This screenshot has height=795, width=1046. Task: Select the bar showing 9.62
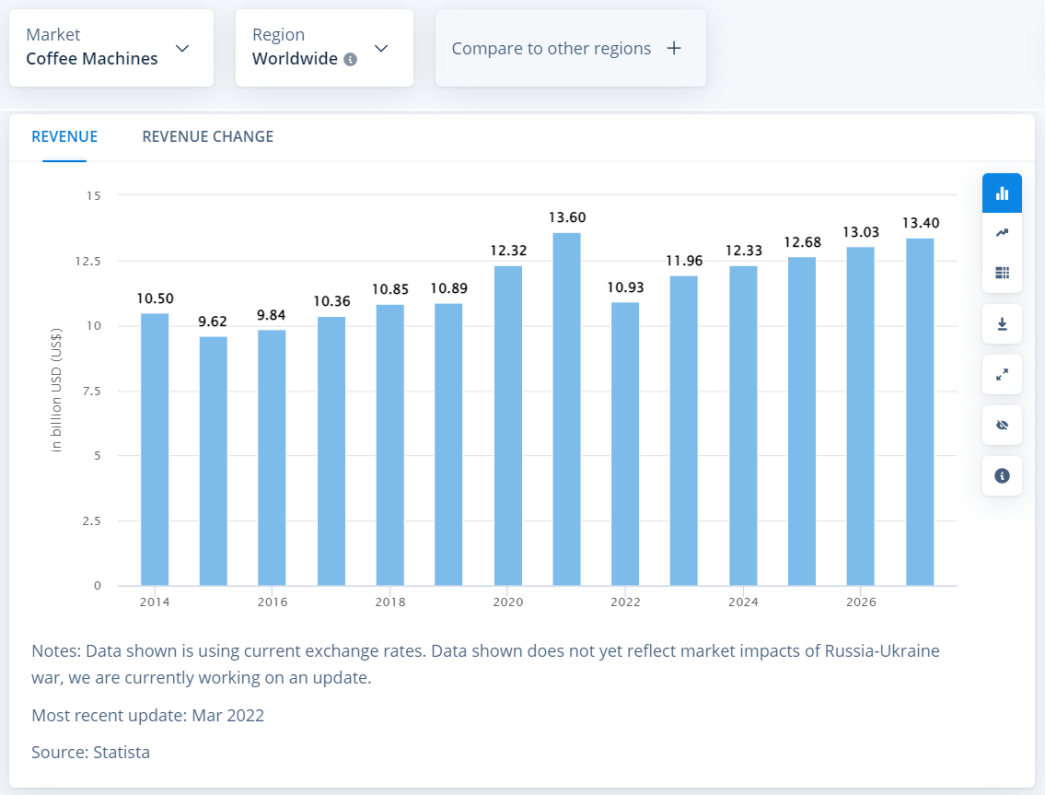[213, 460]
